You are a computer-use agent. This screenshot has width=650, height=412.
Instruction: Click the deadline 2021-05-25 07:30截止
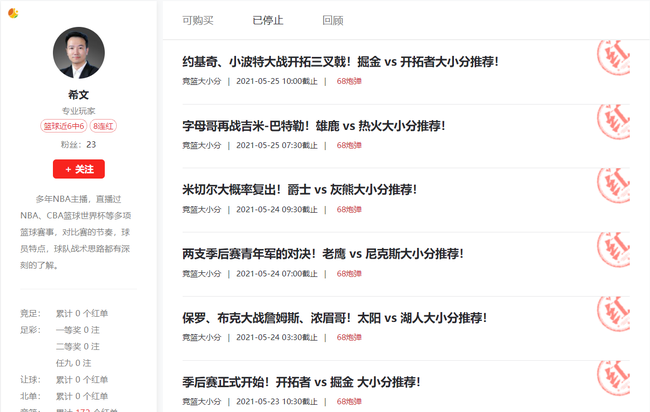(x=277, y=145)
